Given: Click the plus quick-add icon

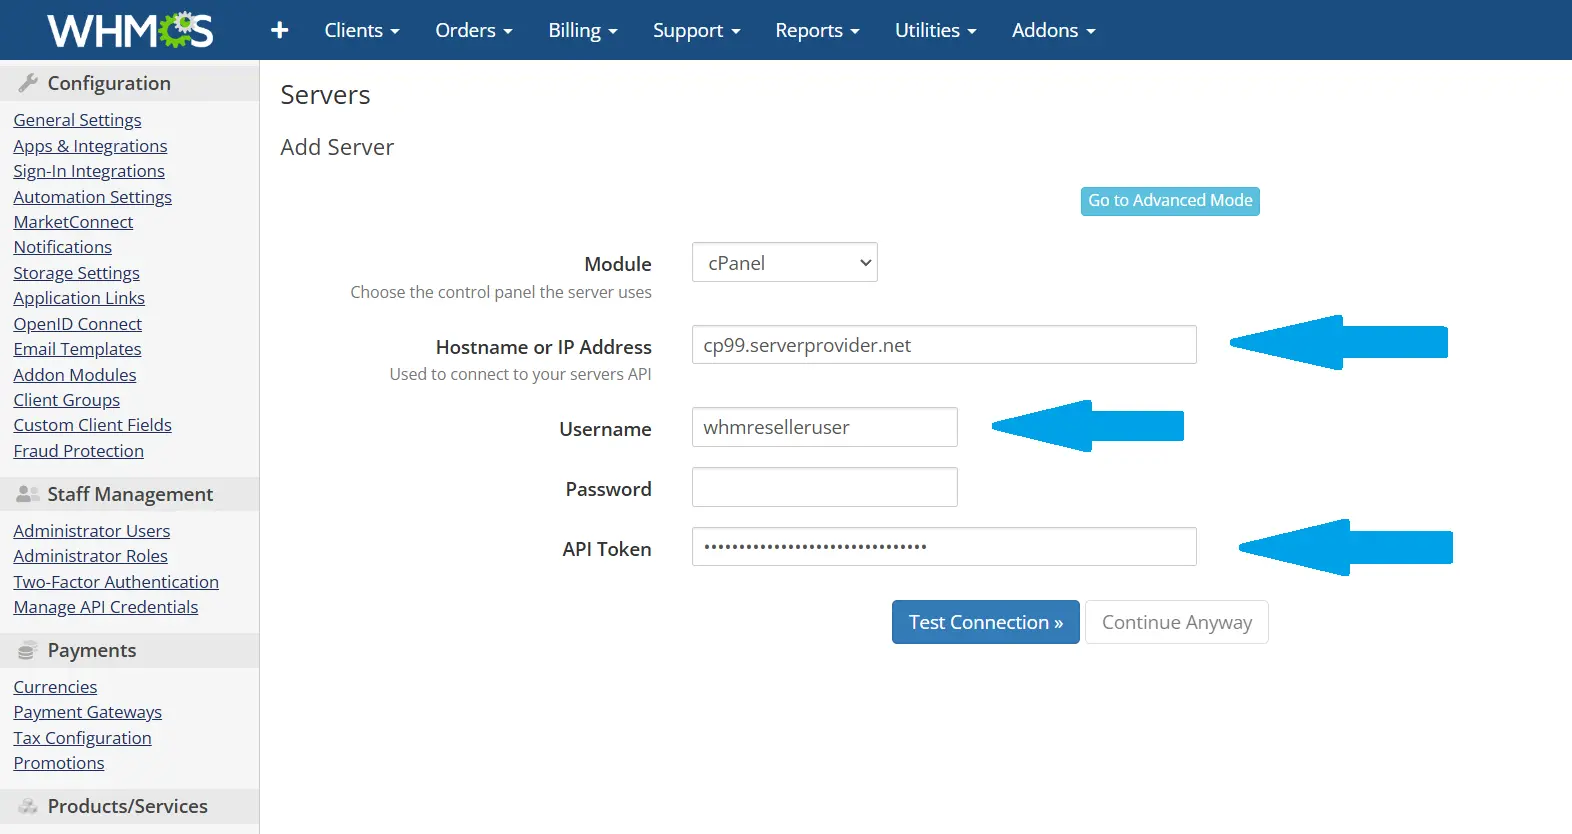Looking at the screenshot, I should (280, 30).
